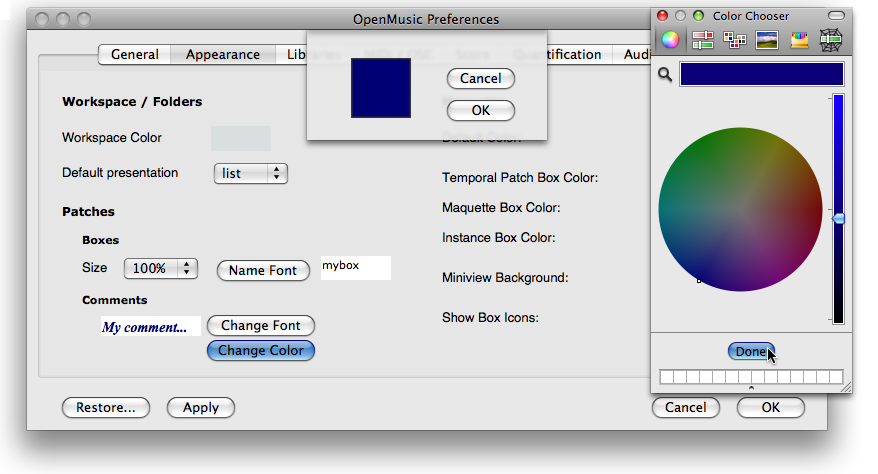Screen dimensions: 878x474
Task: Click the current color bar in Color Chooser
Action: coord(762,74)
